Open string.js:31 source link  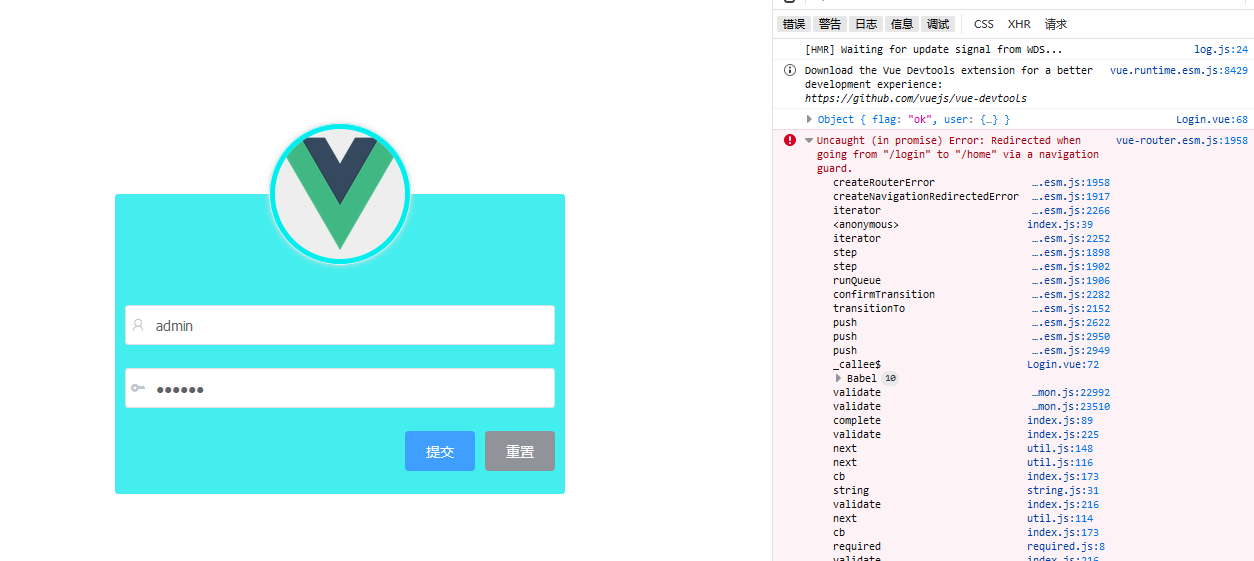1063,490
